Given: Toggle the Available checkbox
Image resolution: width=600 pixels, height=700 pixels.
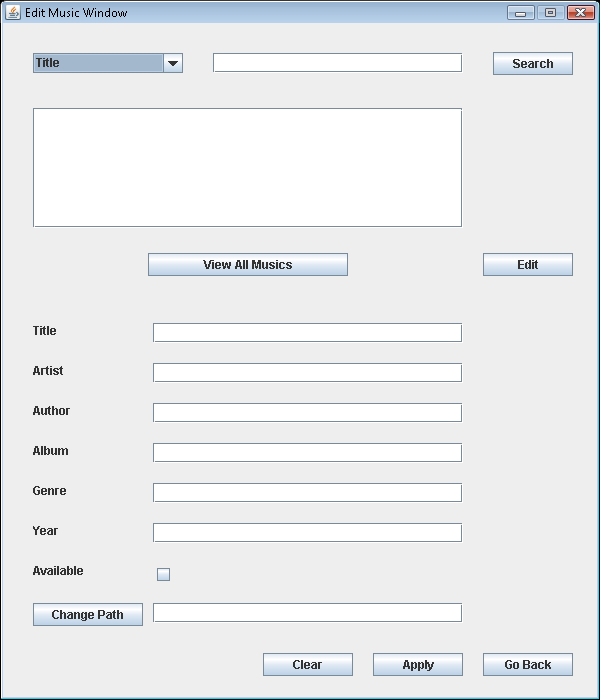Looking at the screenshot, I should point(163,574).
